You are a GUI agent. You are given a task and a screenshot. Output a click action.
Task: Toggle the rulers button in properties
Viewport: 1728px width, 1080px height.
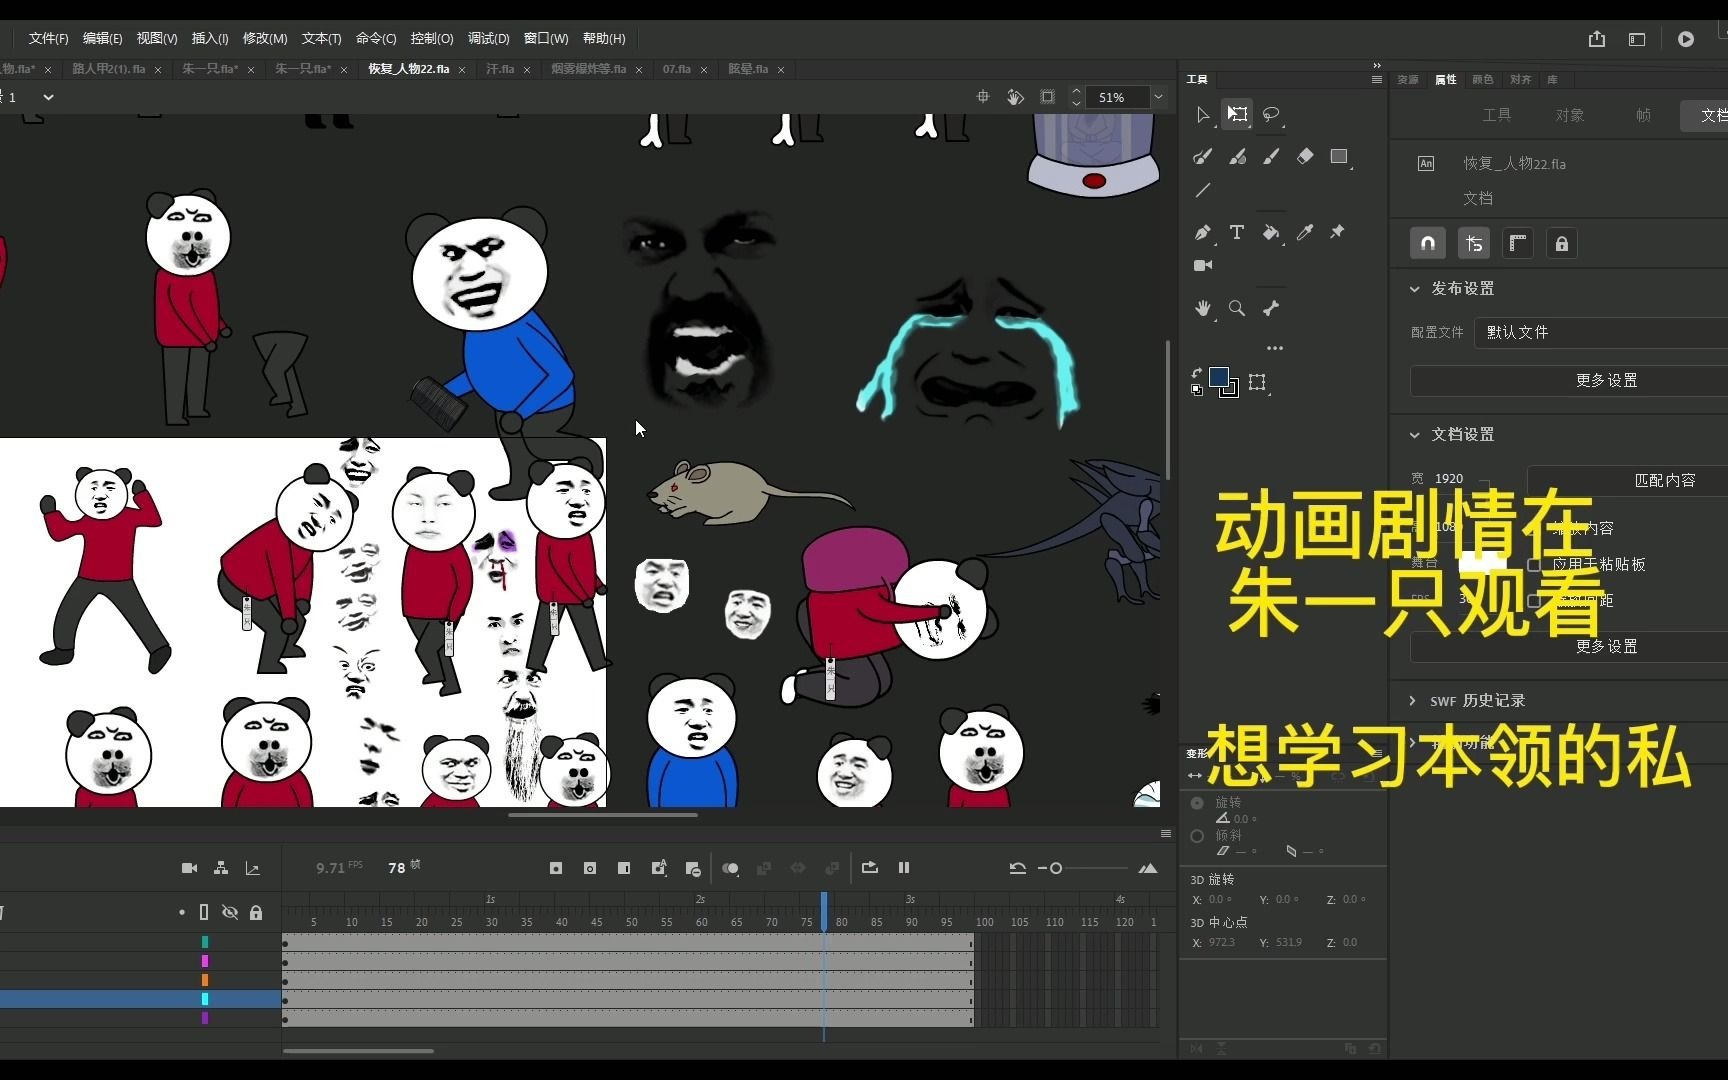point(1518,243)
